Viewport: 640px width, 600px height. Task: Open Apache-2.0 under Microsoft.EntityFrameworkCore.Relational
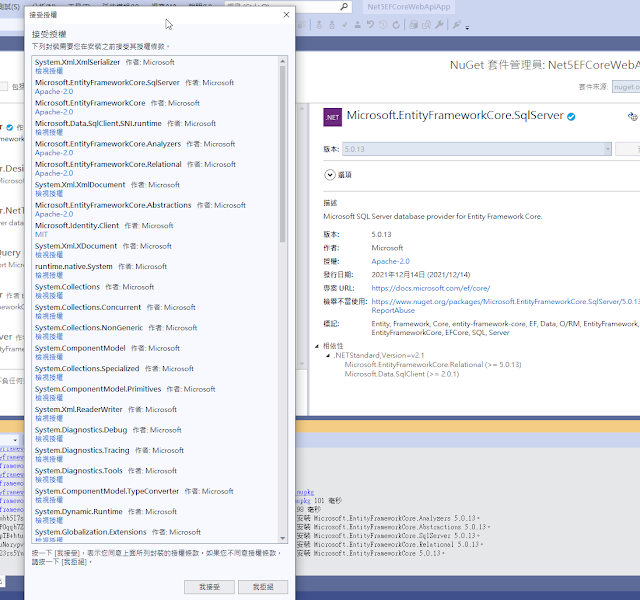coord(54,173)
